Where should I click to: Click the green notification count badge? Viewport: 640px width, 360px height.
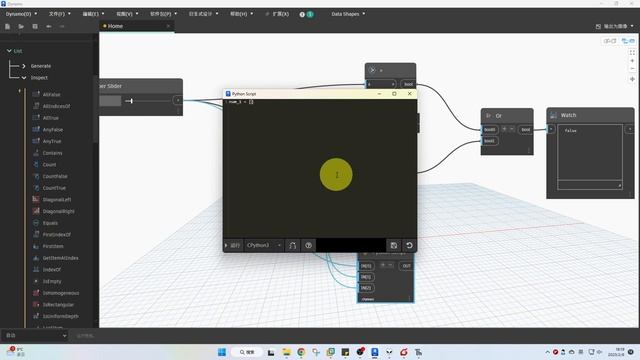point(310,14)
